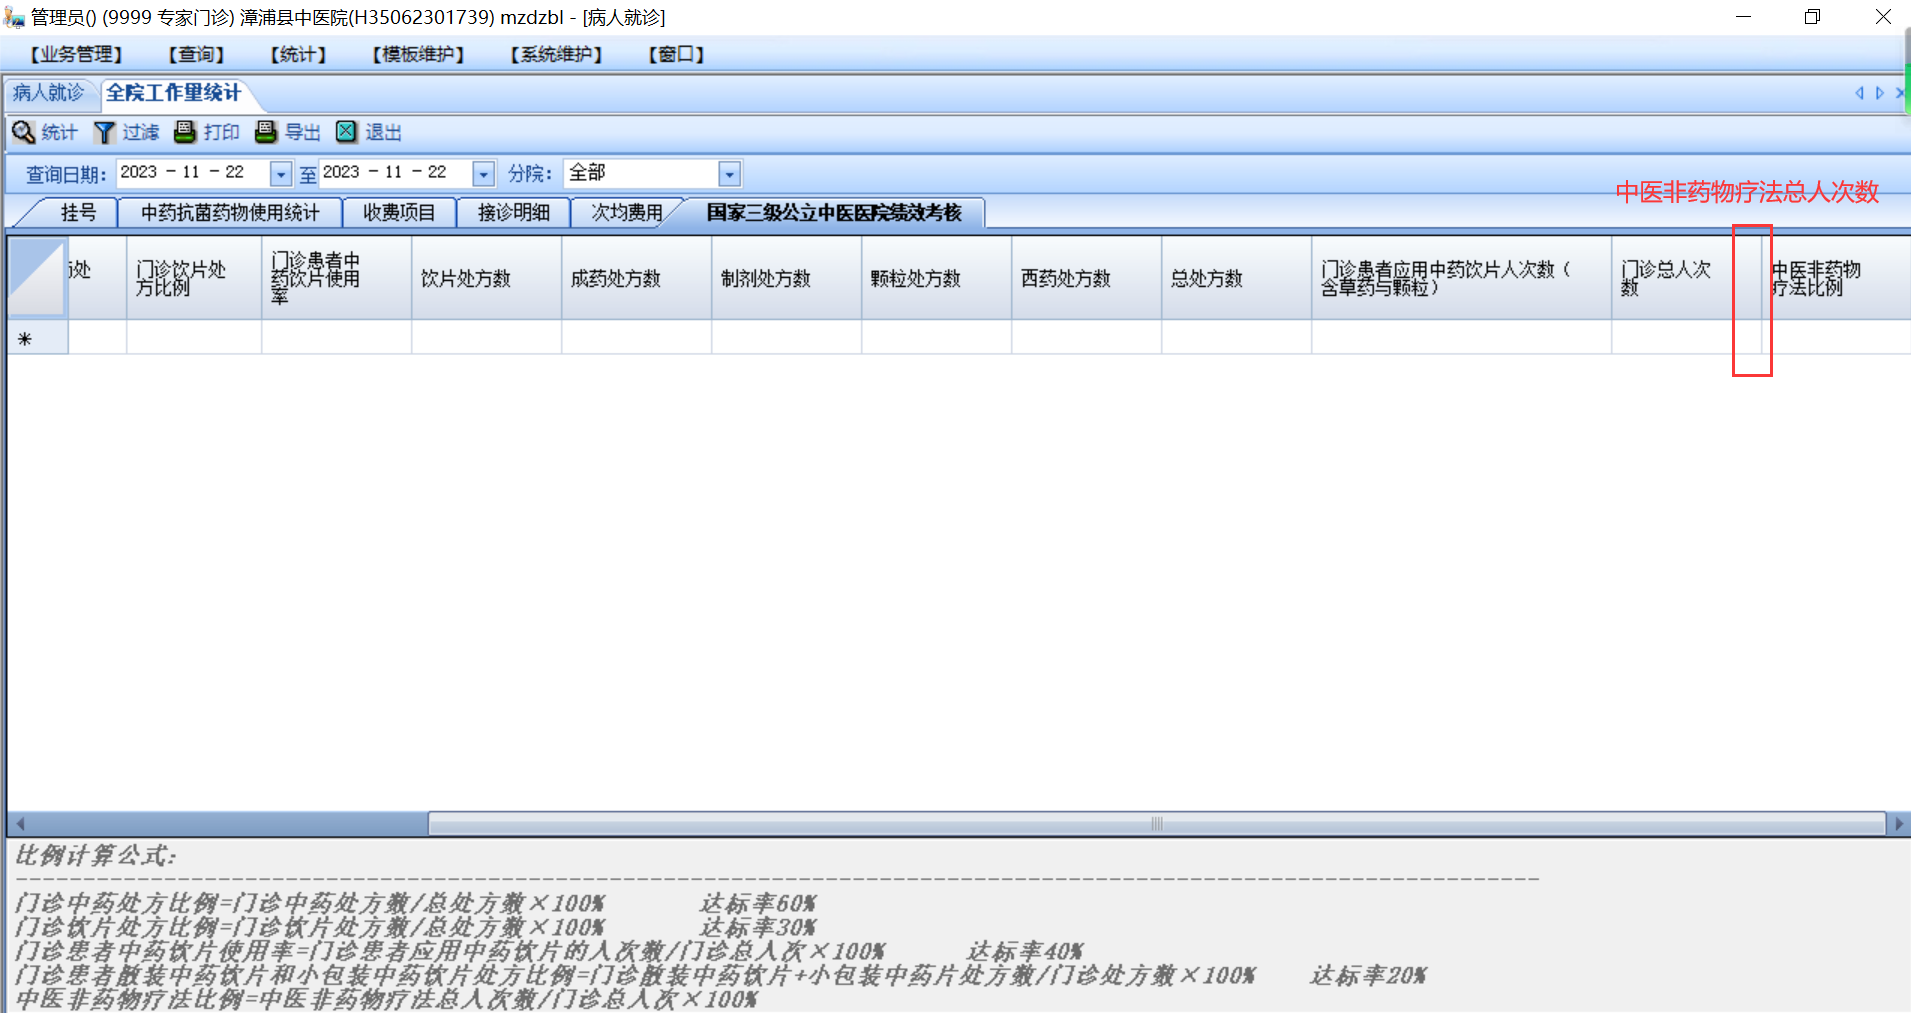This screenshot has height=1013, width=1911.
Task: Click the 总处方数 column header
Action: (1236, 278)
